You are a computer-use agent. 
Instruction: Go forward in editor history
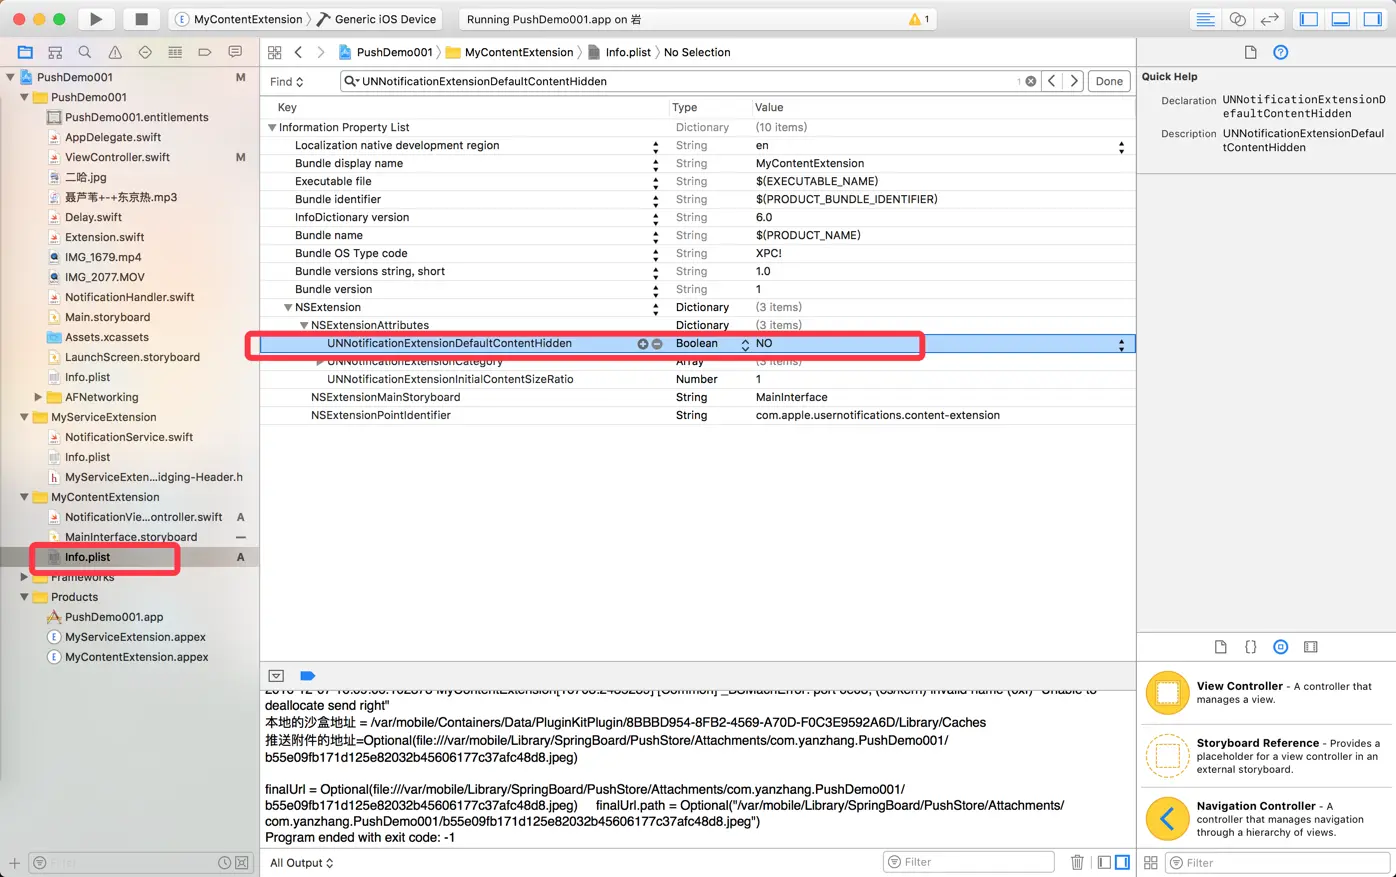click(320, 52)
